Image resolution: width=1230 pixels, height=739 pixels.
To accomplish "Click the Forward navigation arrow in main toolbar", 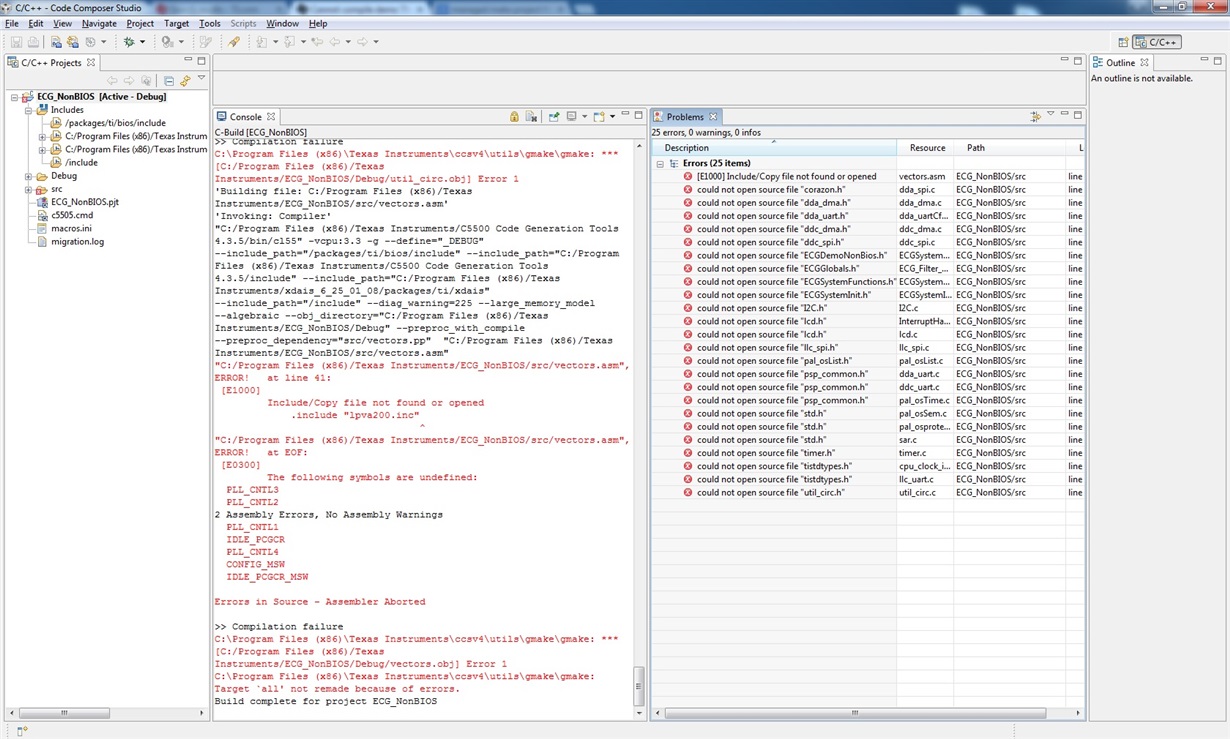I will 362,42.
